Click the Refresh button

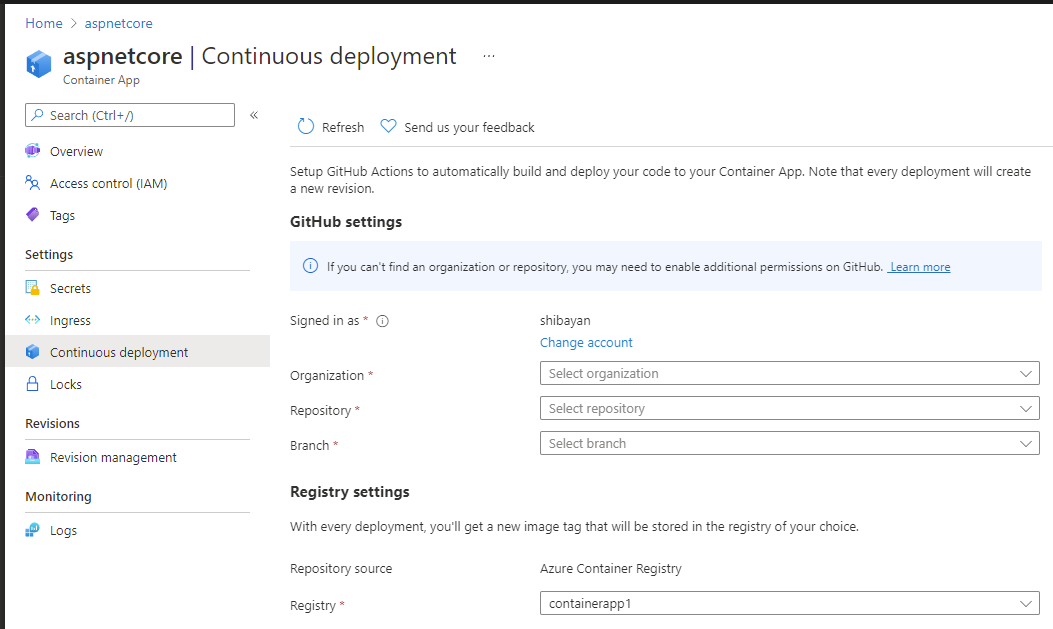[x=330, y=127]
